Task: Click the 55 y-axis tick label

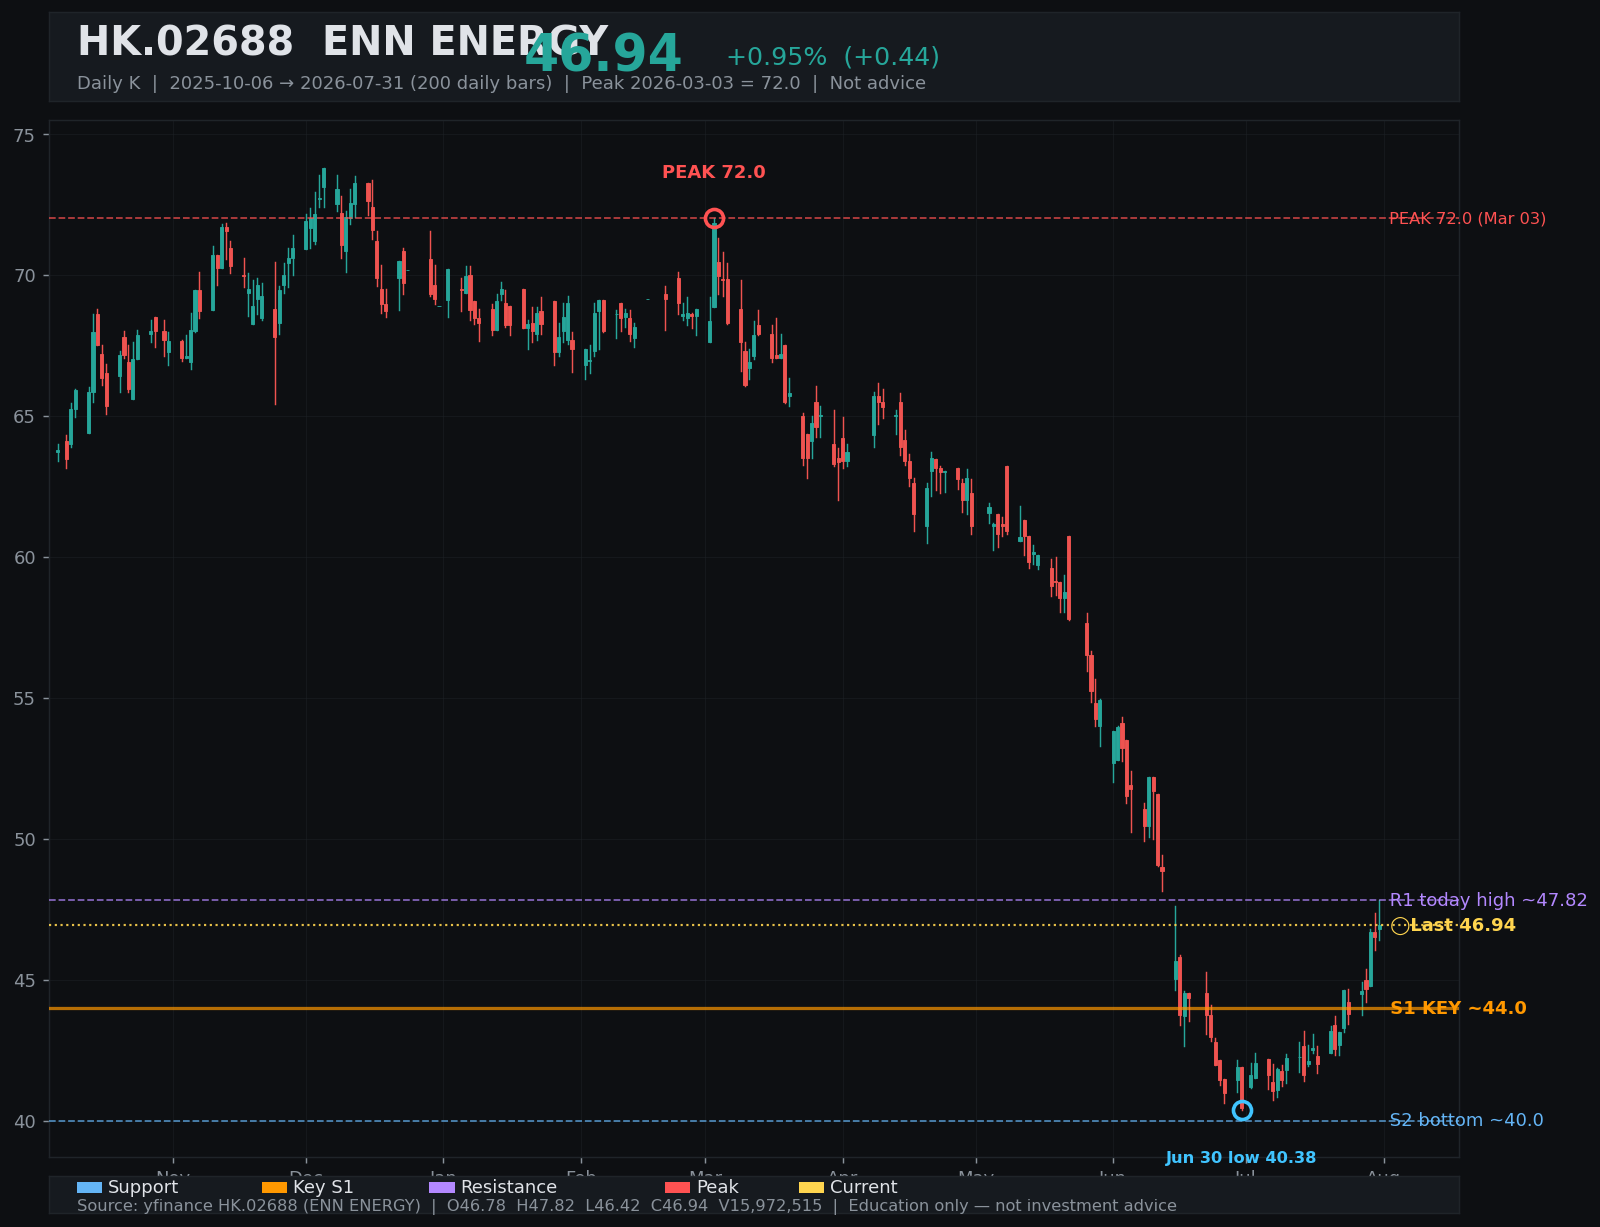Action: (x=25, y=699)
